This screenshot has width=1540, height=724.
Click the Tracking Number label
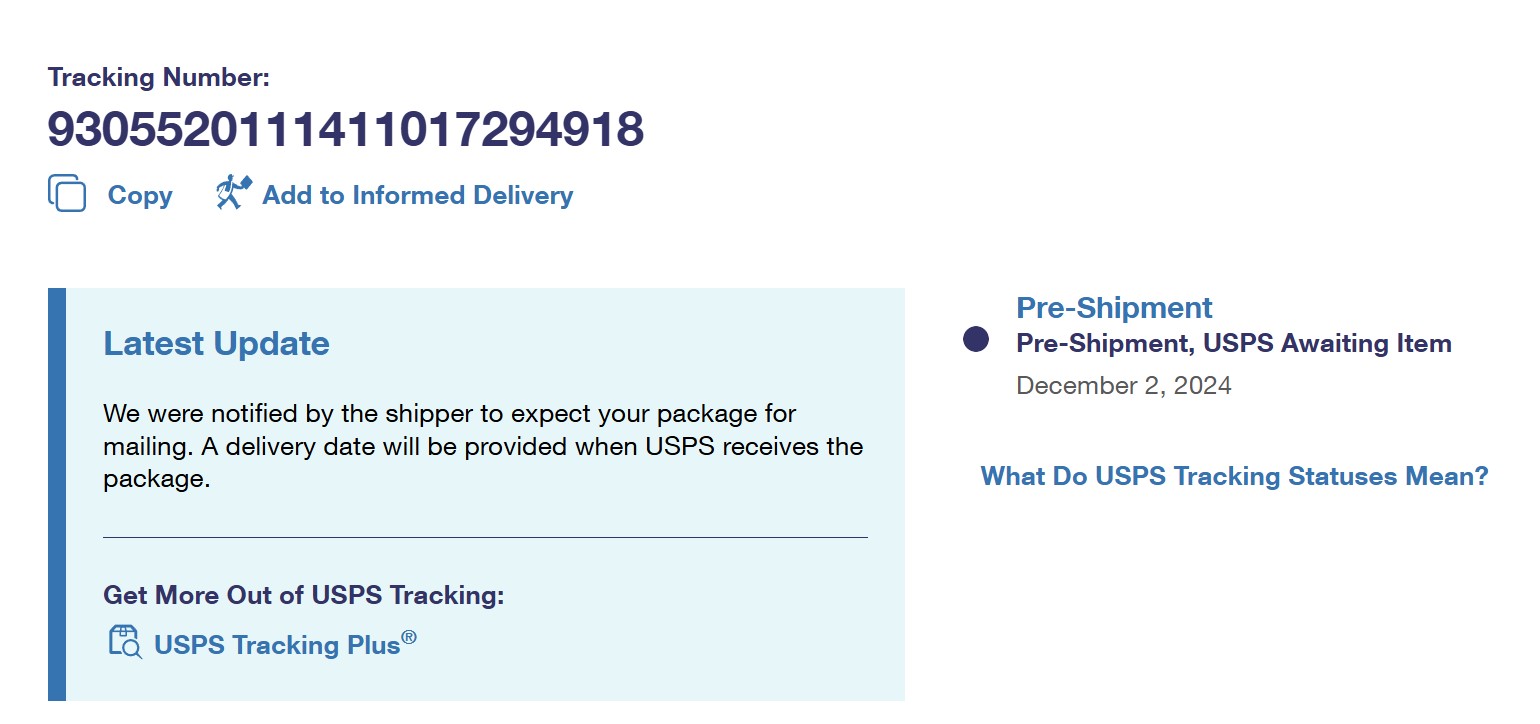(159, 77)
